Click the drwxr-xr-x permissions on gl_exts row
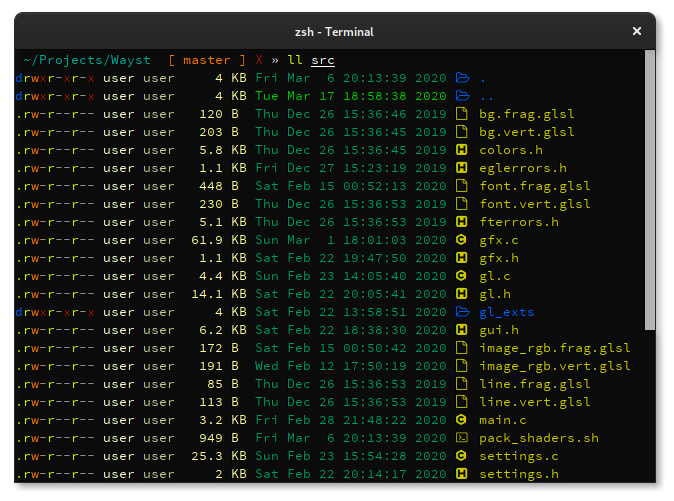Image resolution: width=674 pixels, height=501 pixels. click(55, 312)
